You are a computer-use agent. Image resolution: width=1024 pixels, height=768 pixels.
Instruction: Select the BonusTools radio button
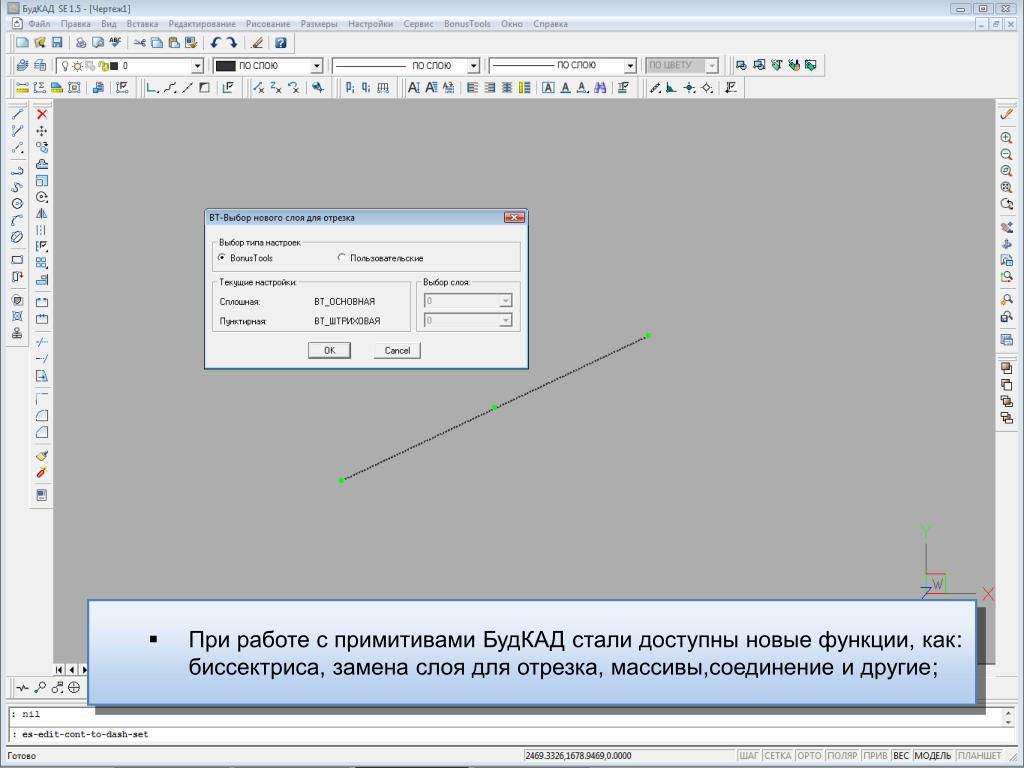click(x=222, y=258)
